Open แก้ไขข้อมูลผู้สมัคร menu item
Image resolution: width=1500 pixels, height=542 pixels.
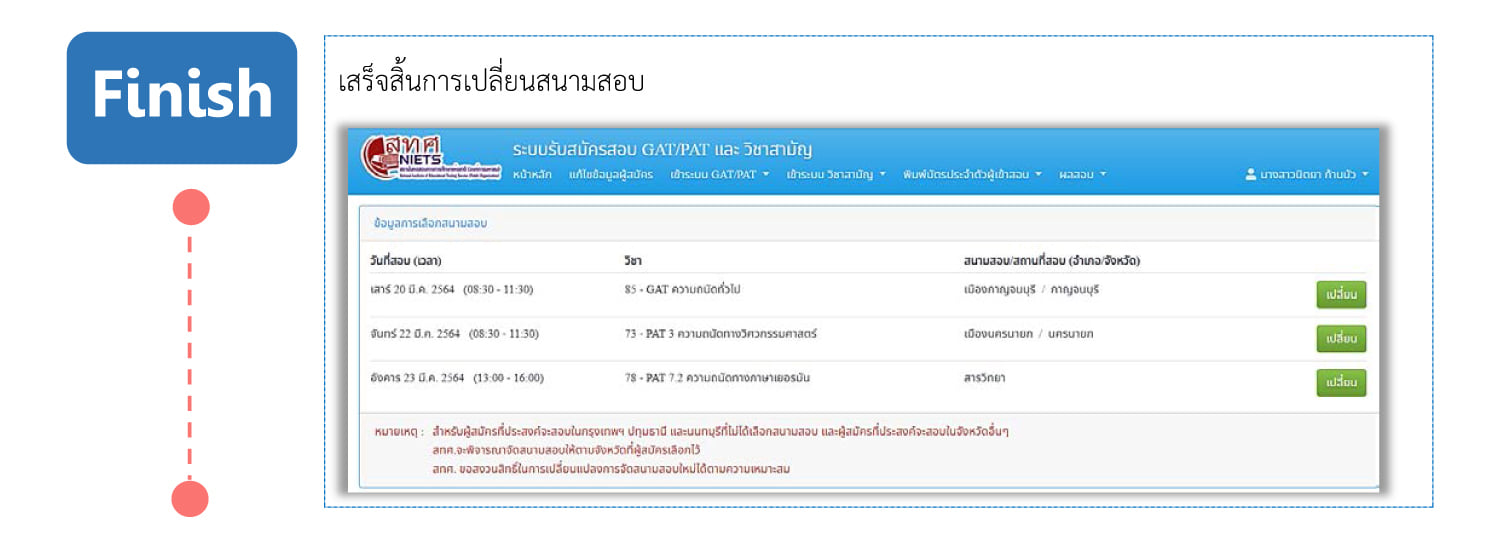click(x=611, y=174)
